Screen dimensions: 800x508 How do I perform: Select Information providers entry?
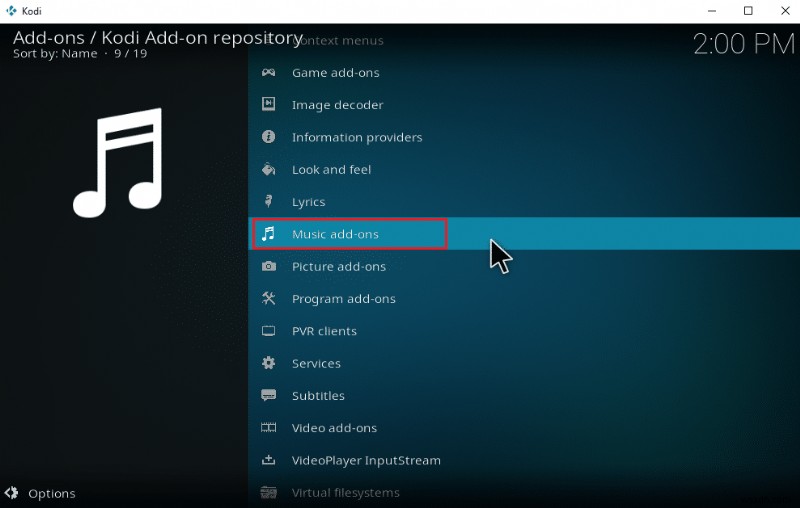point(524,137)
